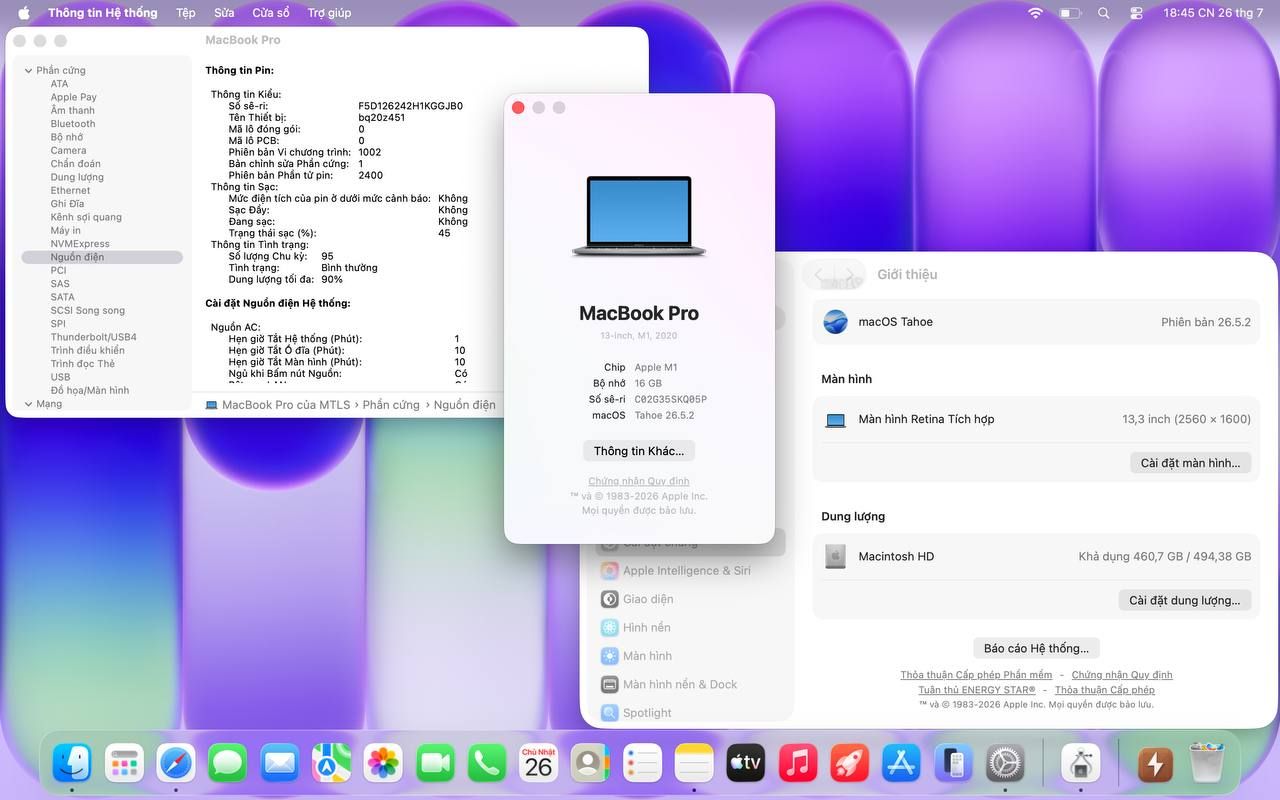Screen dimensions: 1280x800
Task: Open the red rocket app in the Dock
Action: point(849,764)
